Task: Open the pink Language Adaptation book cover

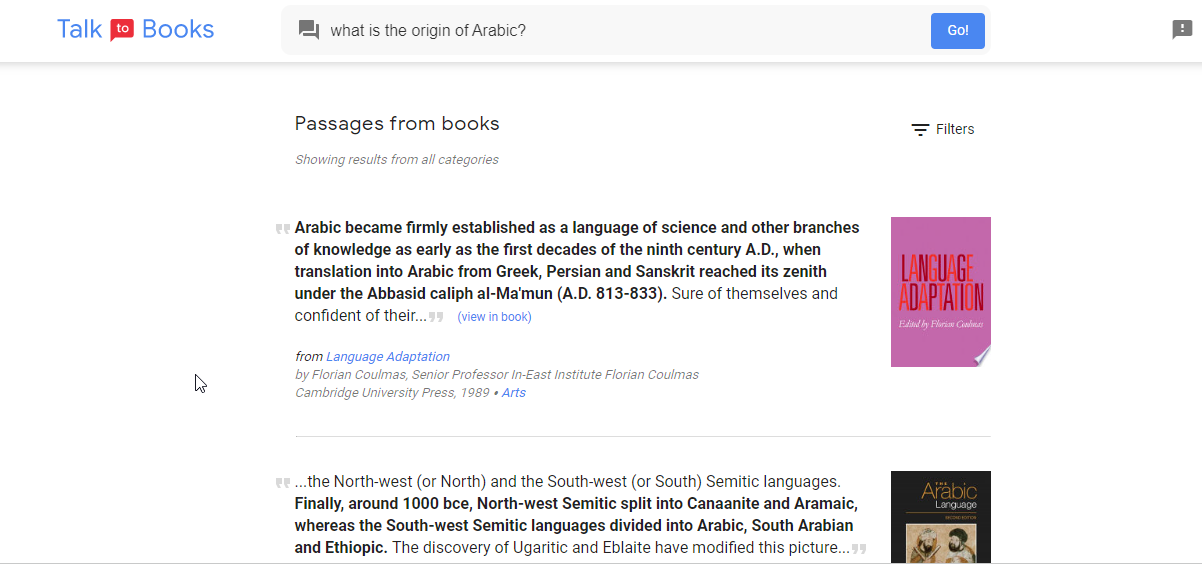Action: [x=940, y=291]
